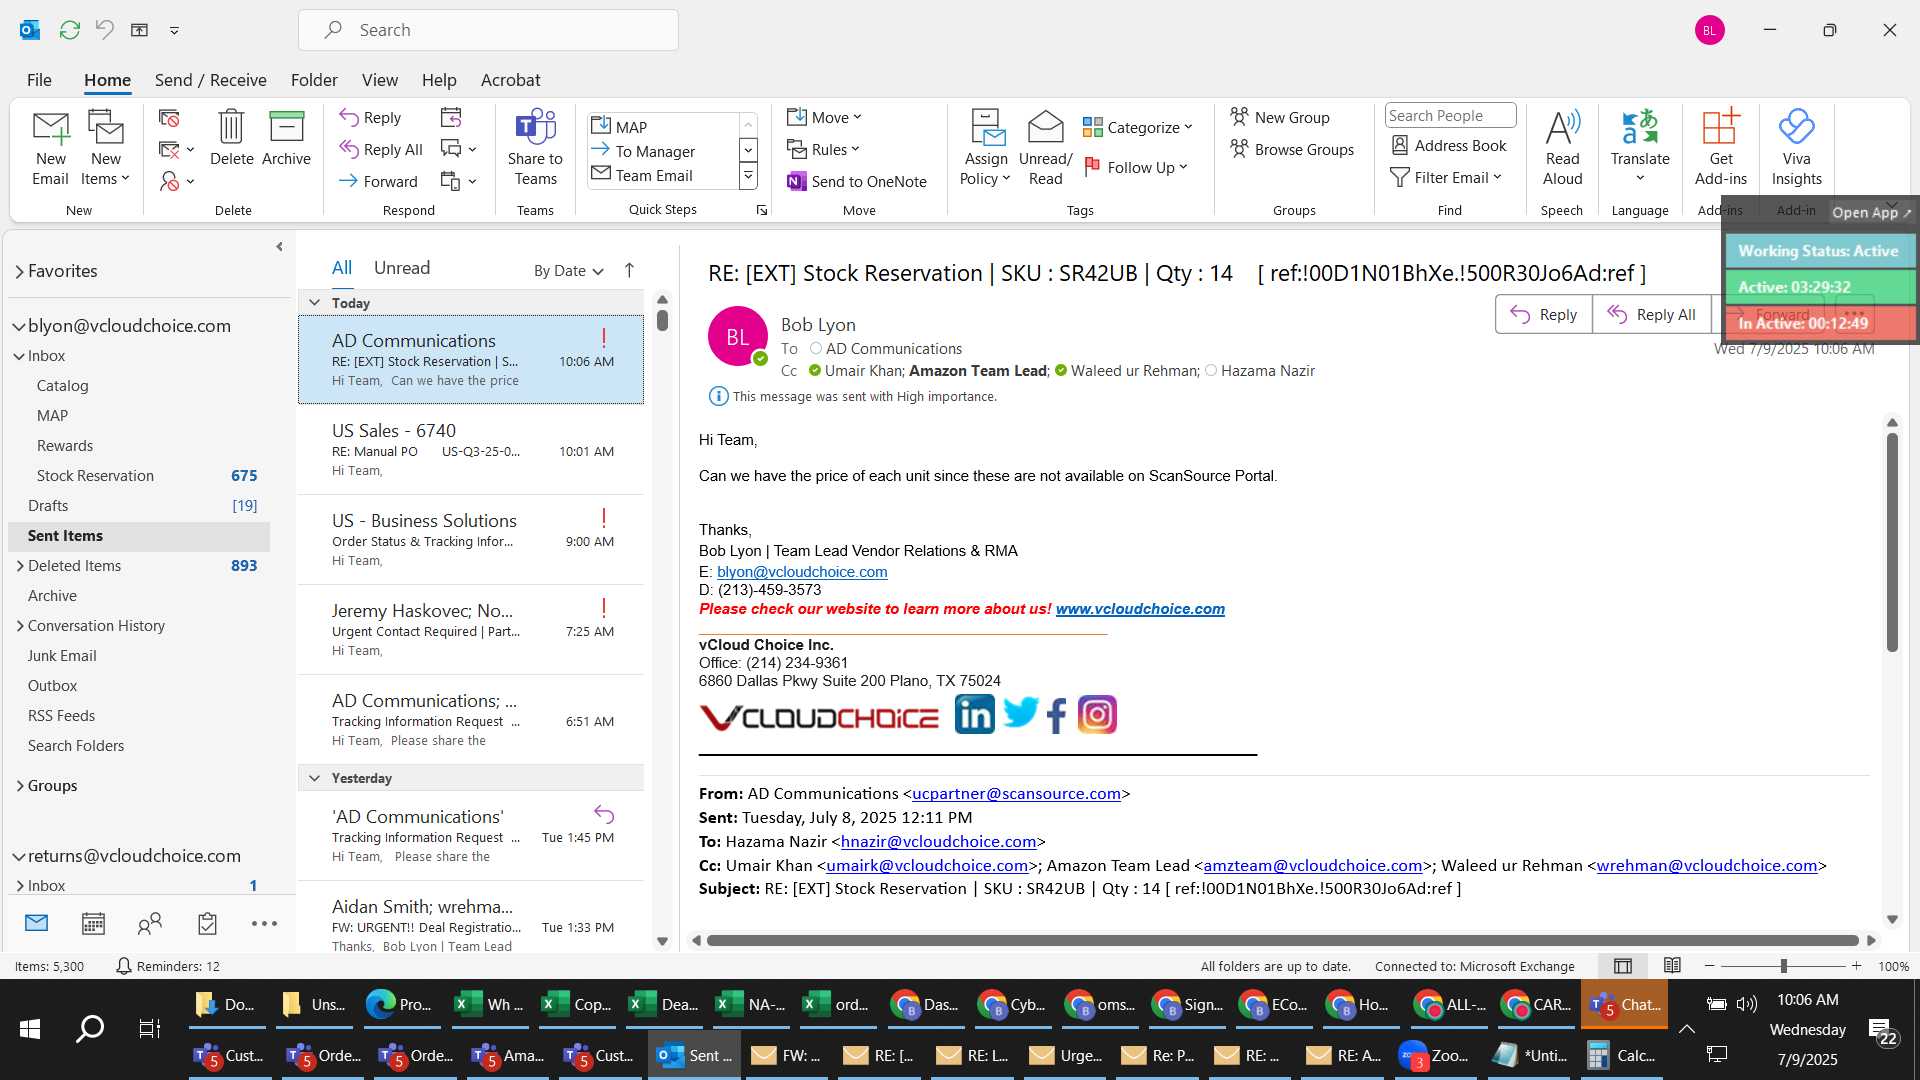Switch to Send / Receive tab

(210, 80)
